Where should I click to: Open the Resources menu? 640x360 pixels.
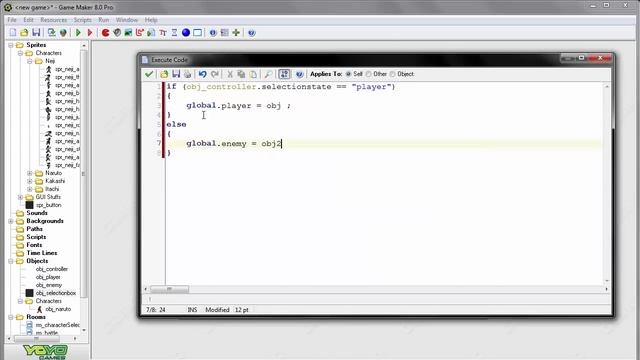(x=53, y=20)
